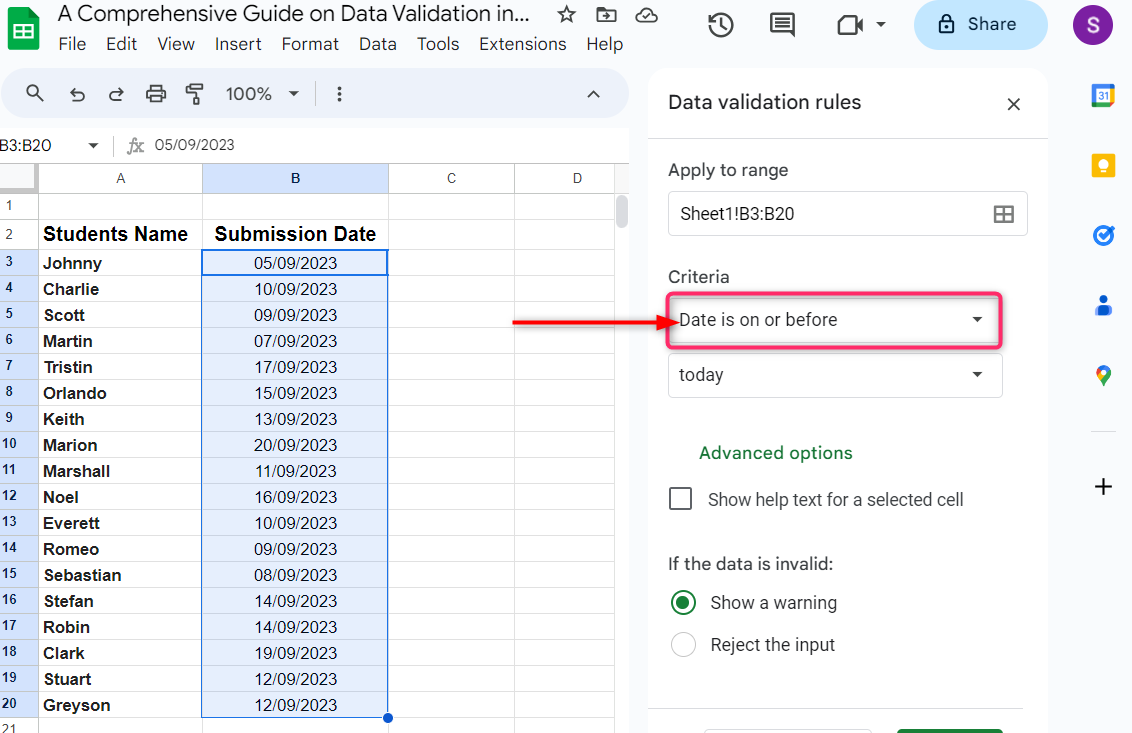Viewport: 1132px width, 733px height.
Task: Click the print icon
Action: 156,94
